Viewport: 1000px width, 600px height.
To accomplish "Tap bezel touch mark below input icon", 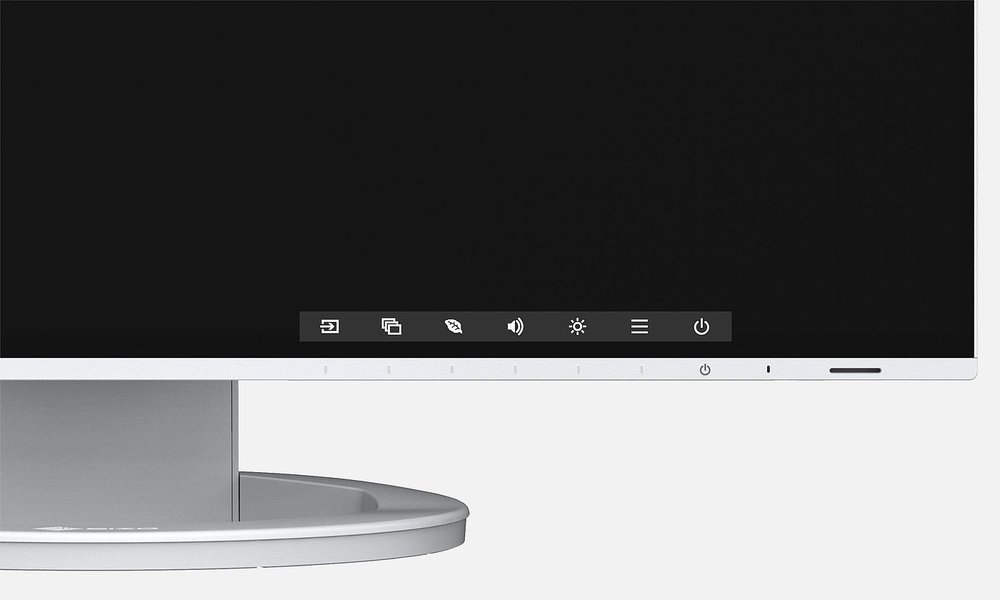I will pyautogui.click(x=325, y=370).
